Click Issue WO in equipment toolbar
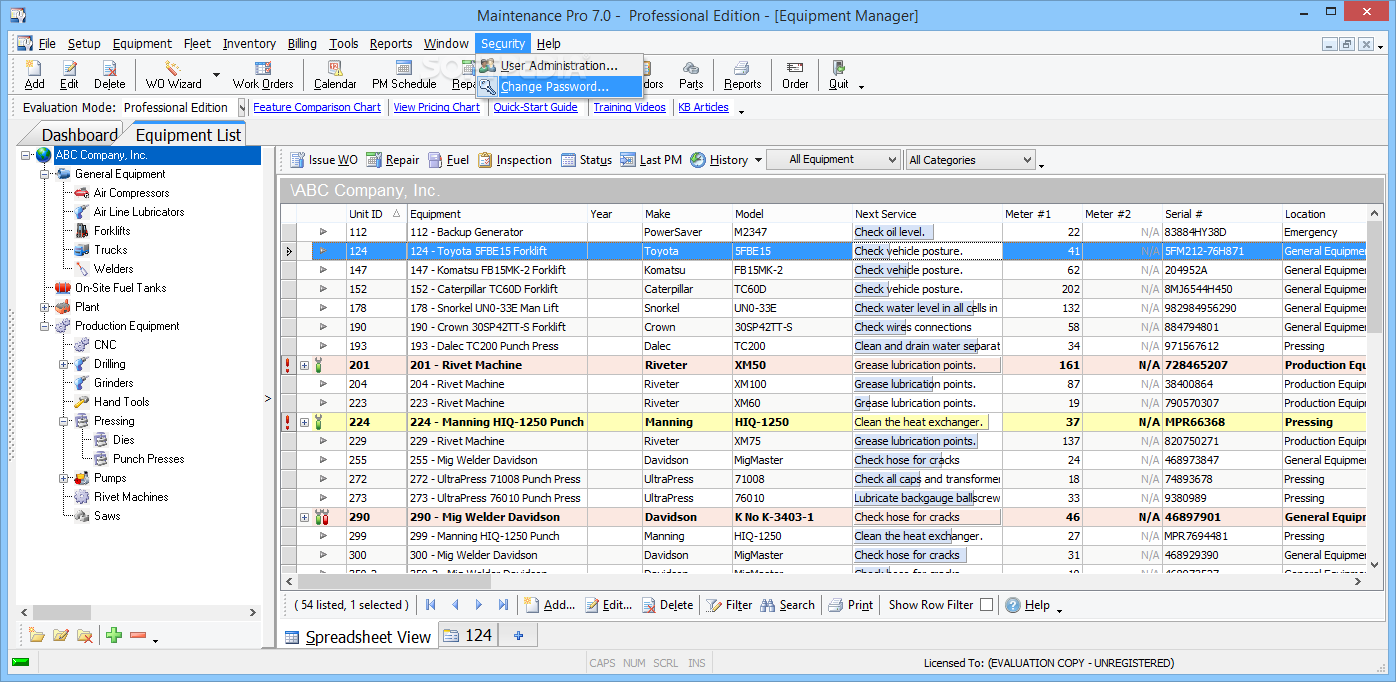1396x682 pixels. pos(323,160)
